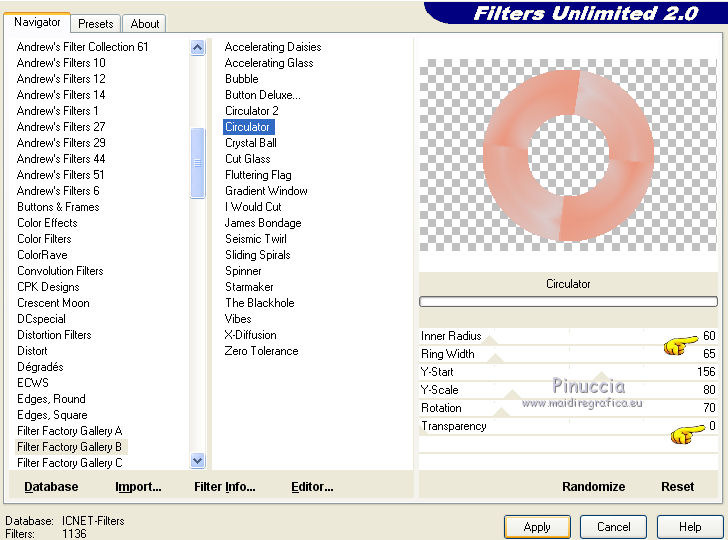Choose Sliding Spirals filter
728x540 pixels.
258,255
